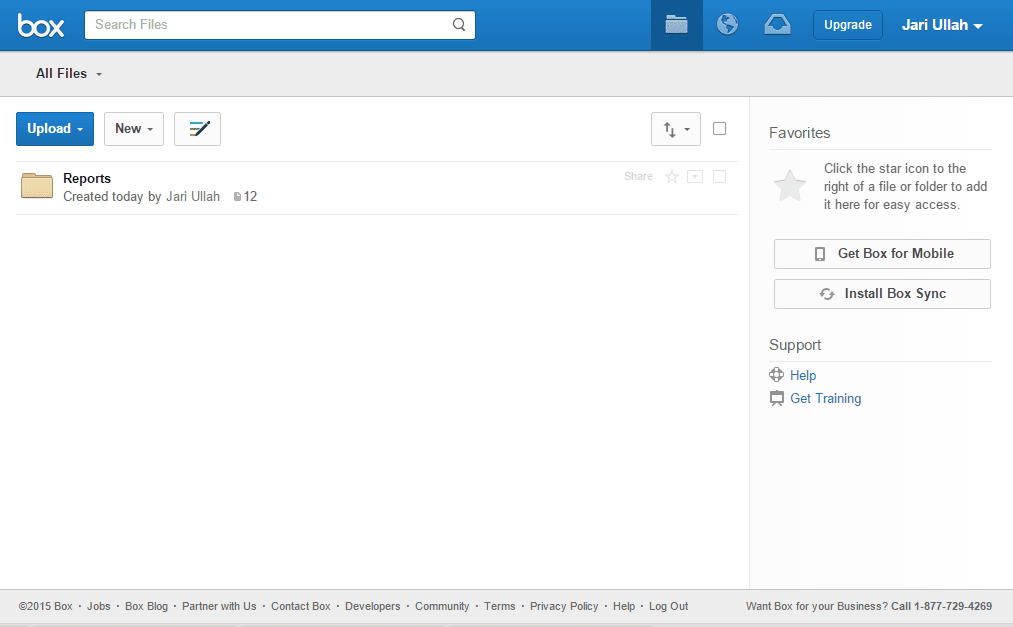
Task: Open the Box Blog footer link
Action: click(x=147, y=606)
